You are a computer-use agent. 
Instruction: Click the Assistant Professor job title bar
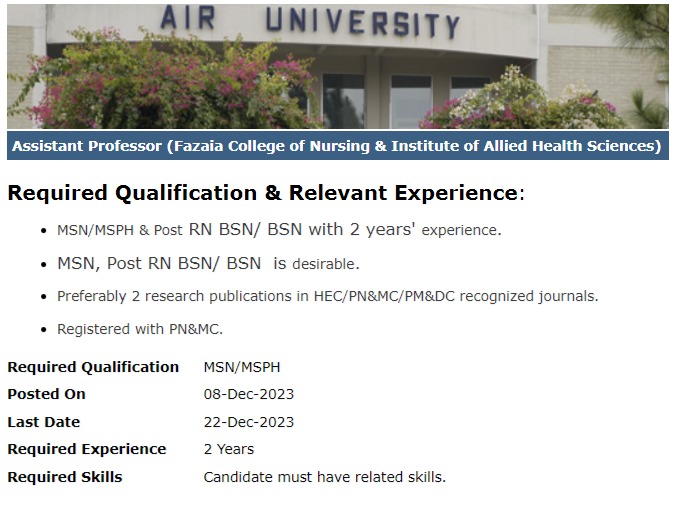click(337, 146)
